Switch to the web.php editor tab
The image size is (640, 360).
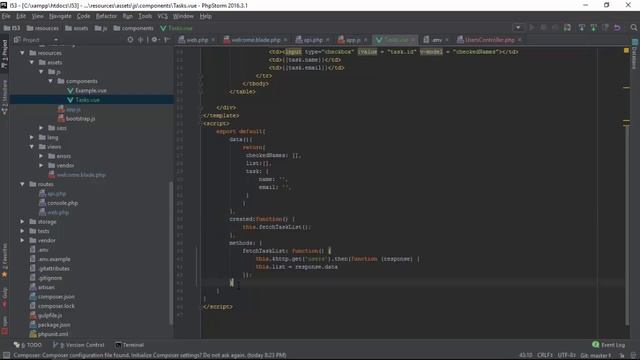197,40
